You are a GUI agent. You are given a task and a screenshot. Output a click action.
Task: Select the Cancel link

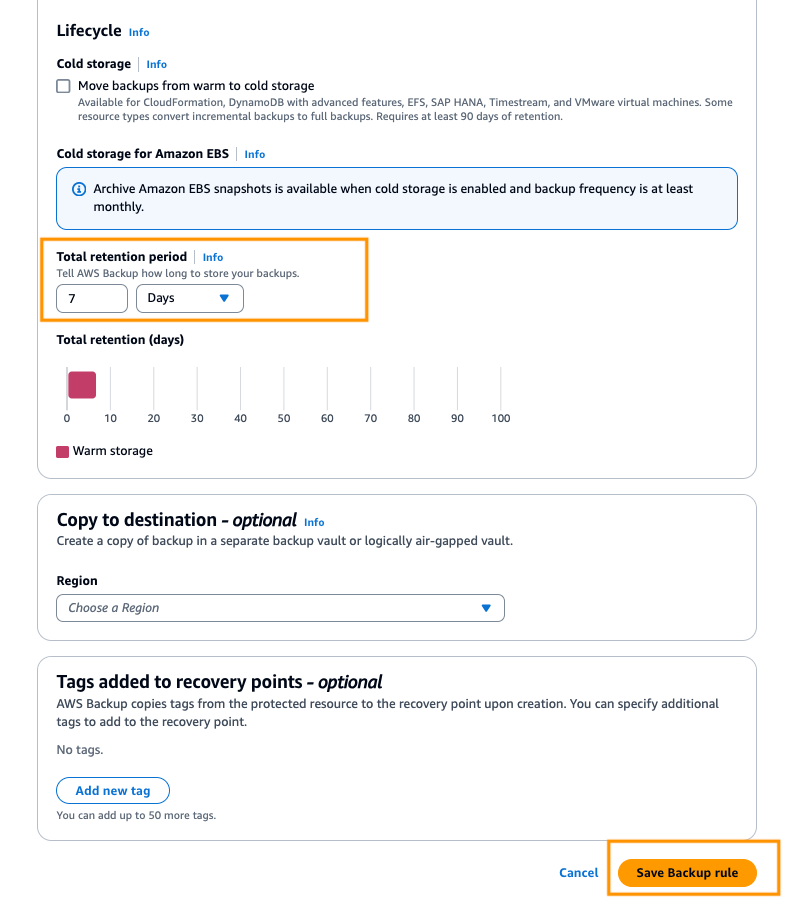(x=578, y=872)
